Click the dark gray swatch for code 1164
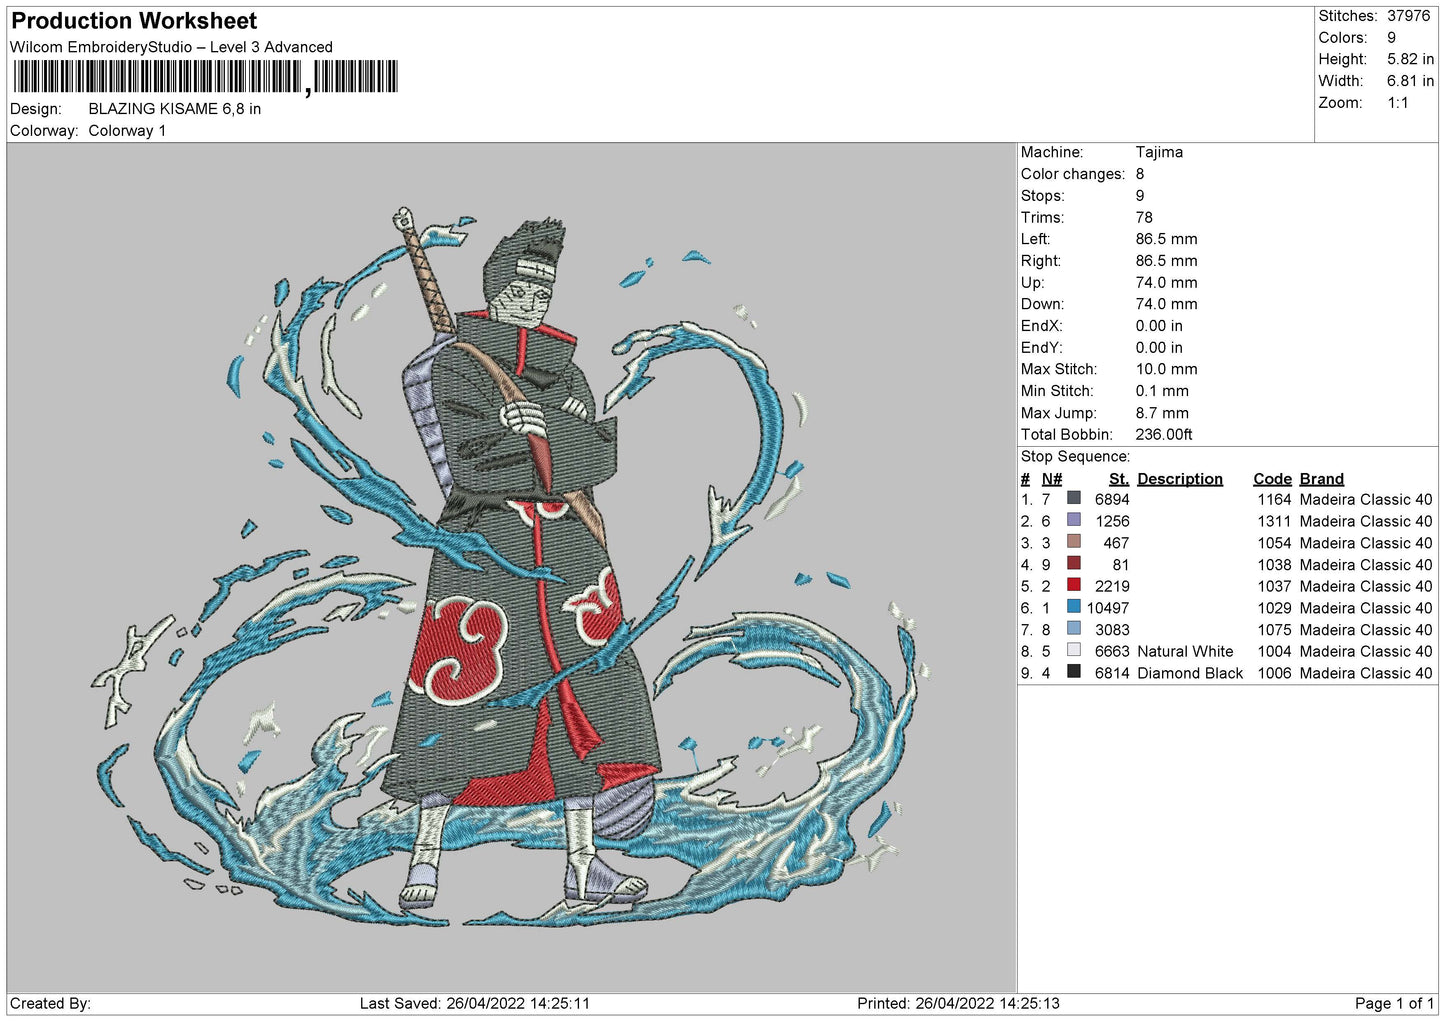Viewport: 1445px width, 1021px height. 1073,498
